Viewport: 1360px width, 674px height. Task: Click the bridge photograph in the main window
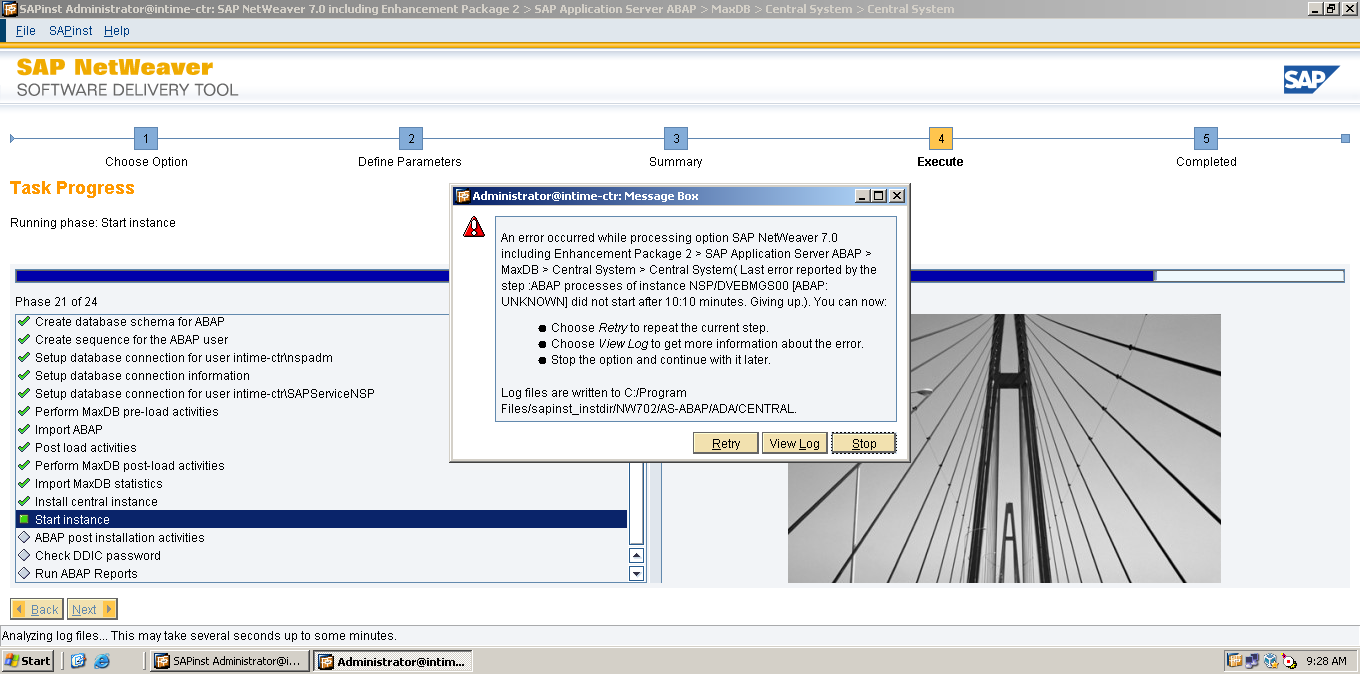pos(1004,448)
